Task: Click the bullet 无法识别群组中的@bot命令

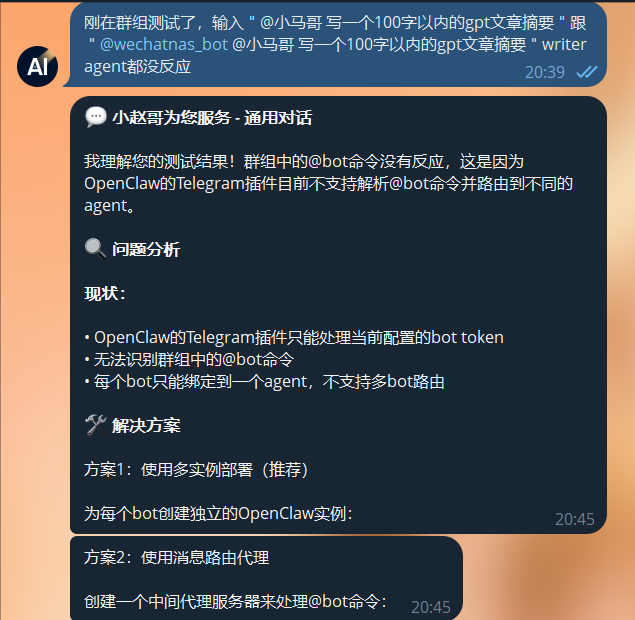Action: point(189,360)
